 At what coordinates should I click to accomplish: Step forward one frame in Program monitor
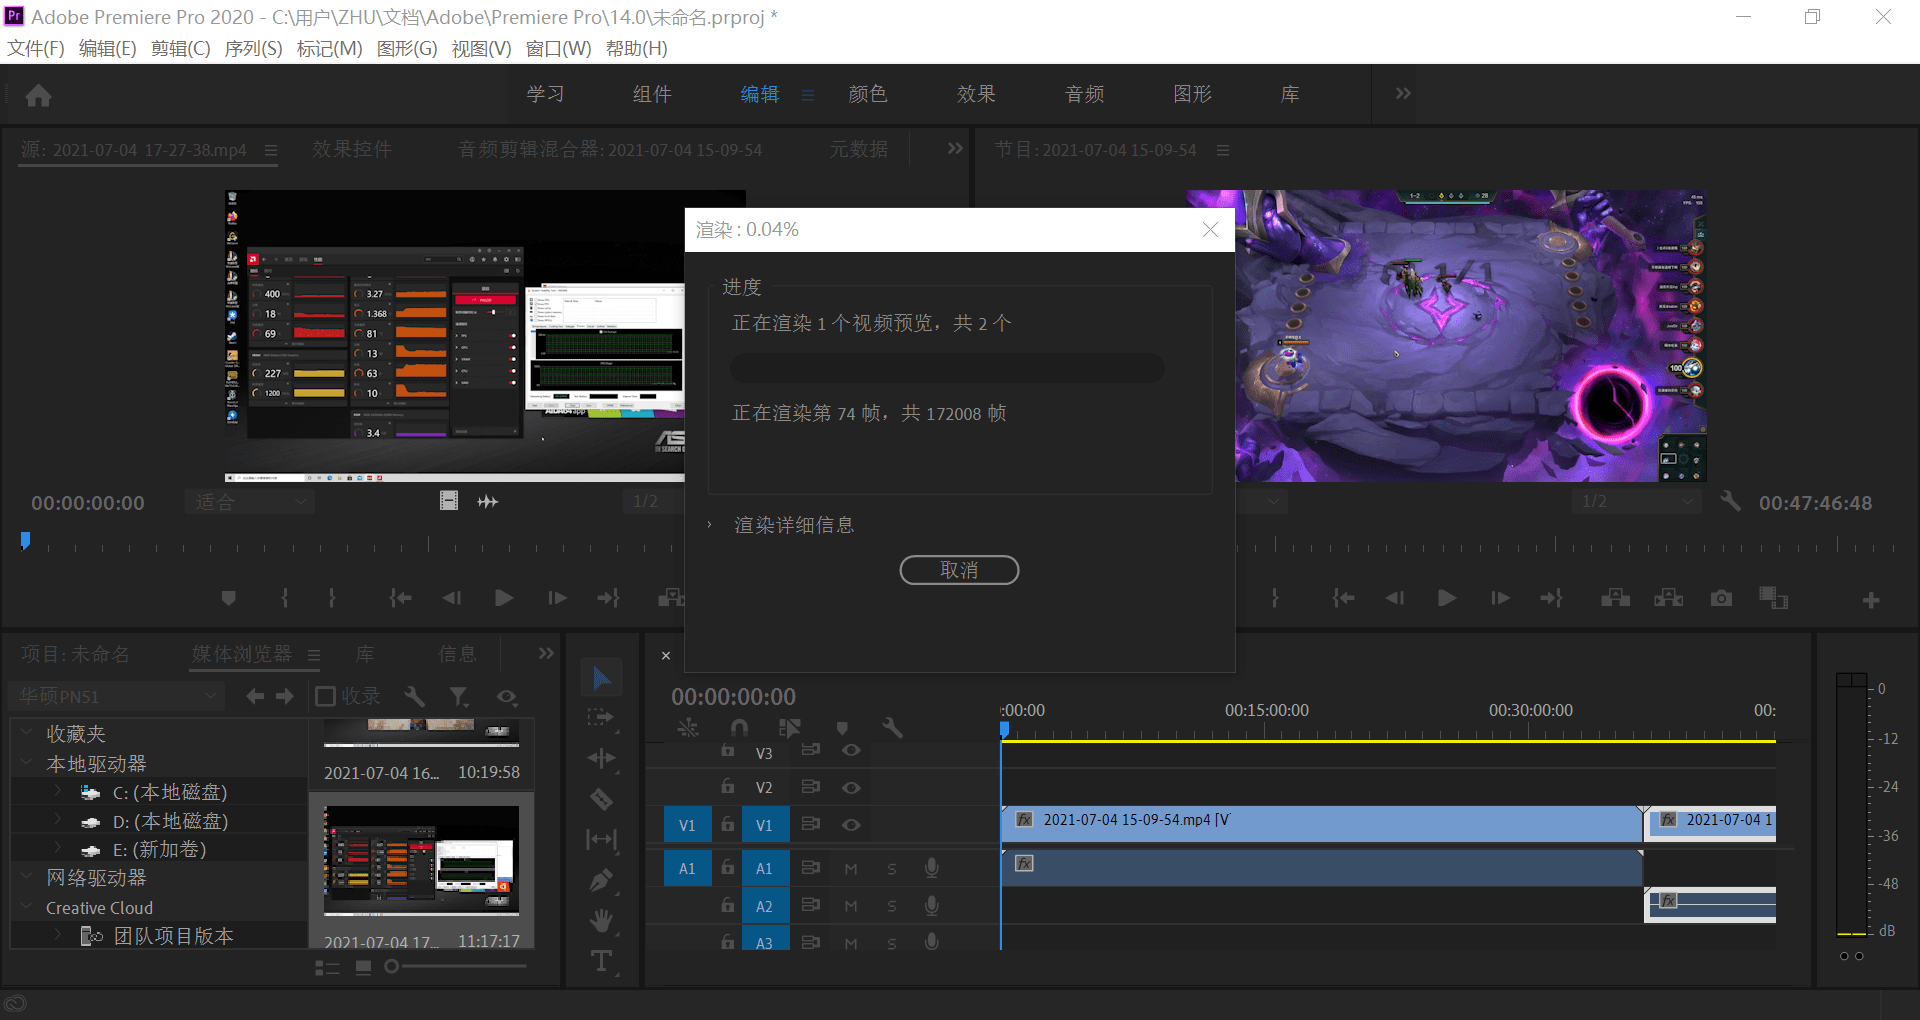point(1500,598)
